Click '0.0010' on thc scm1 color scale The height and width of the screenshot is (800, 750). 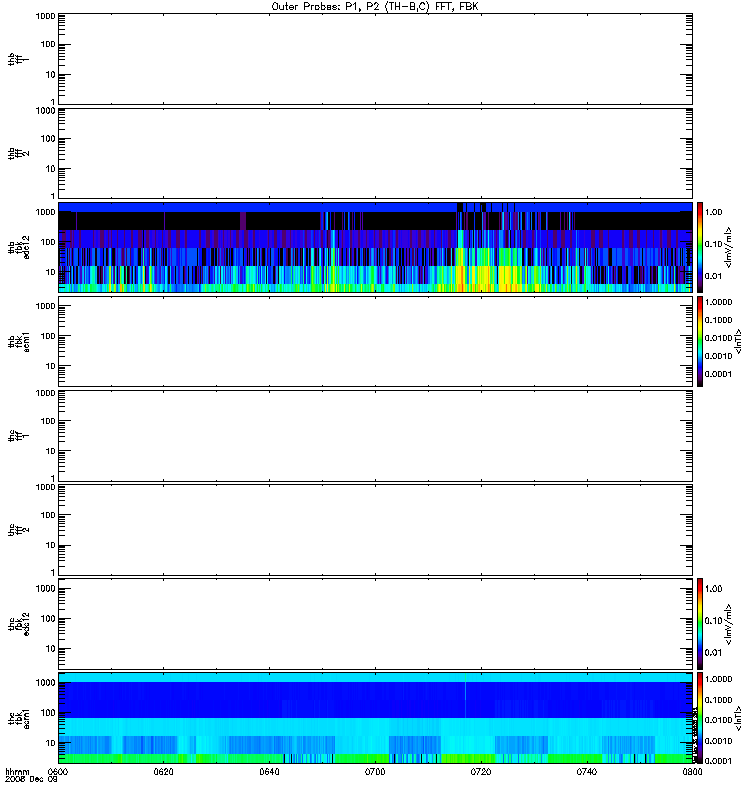point(718,741)
